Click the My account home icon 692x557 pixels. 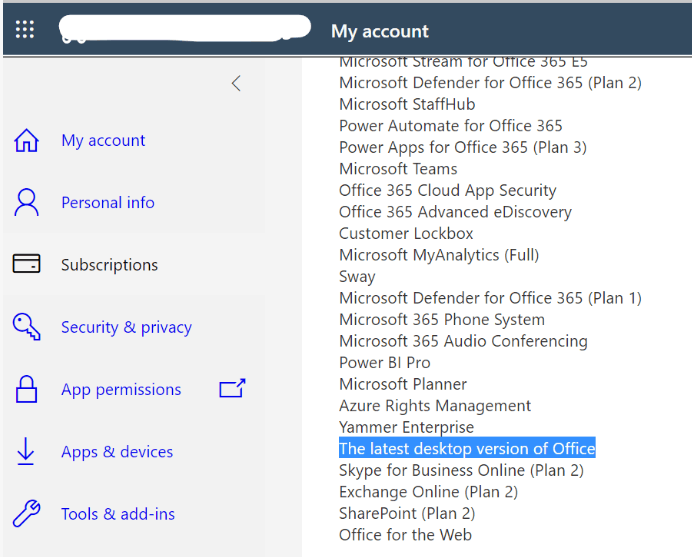pyautogui.click(x=26, y=141)
